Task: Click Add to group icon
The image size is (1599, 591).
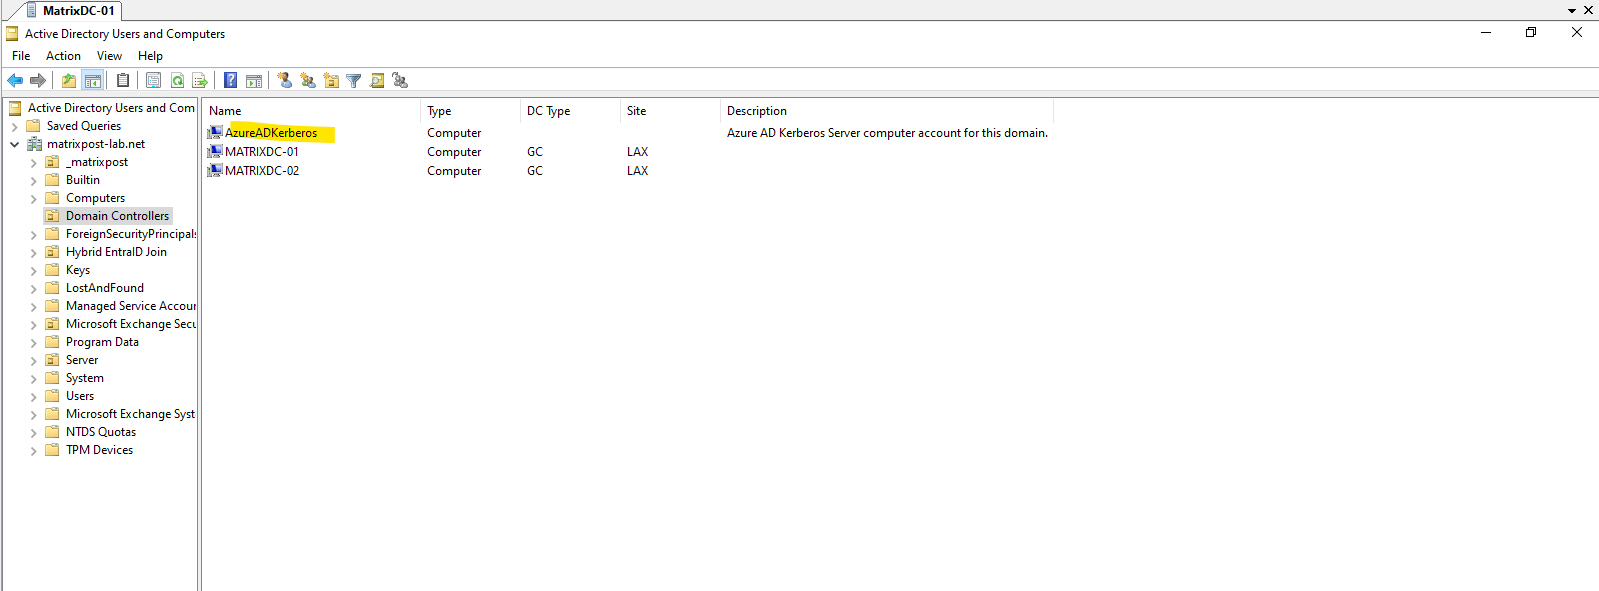Action: pos(400,81)
